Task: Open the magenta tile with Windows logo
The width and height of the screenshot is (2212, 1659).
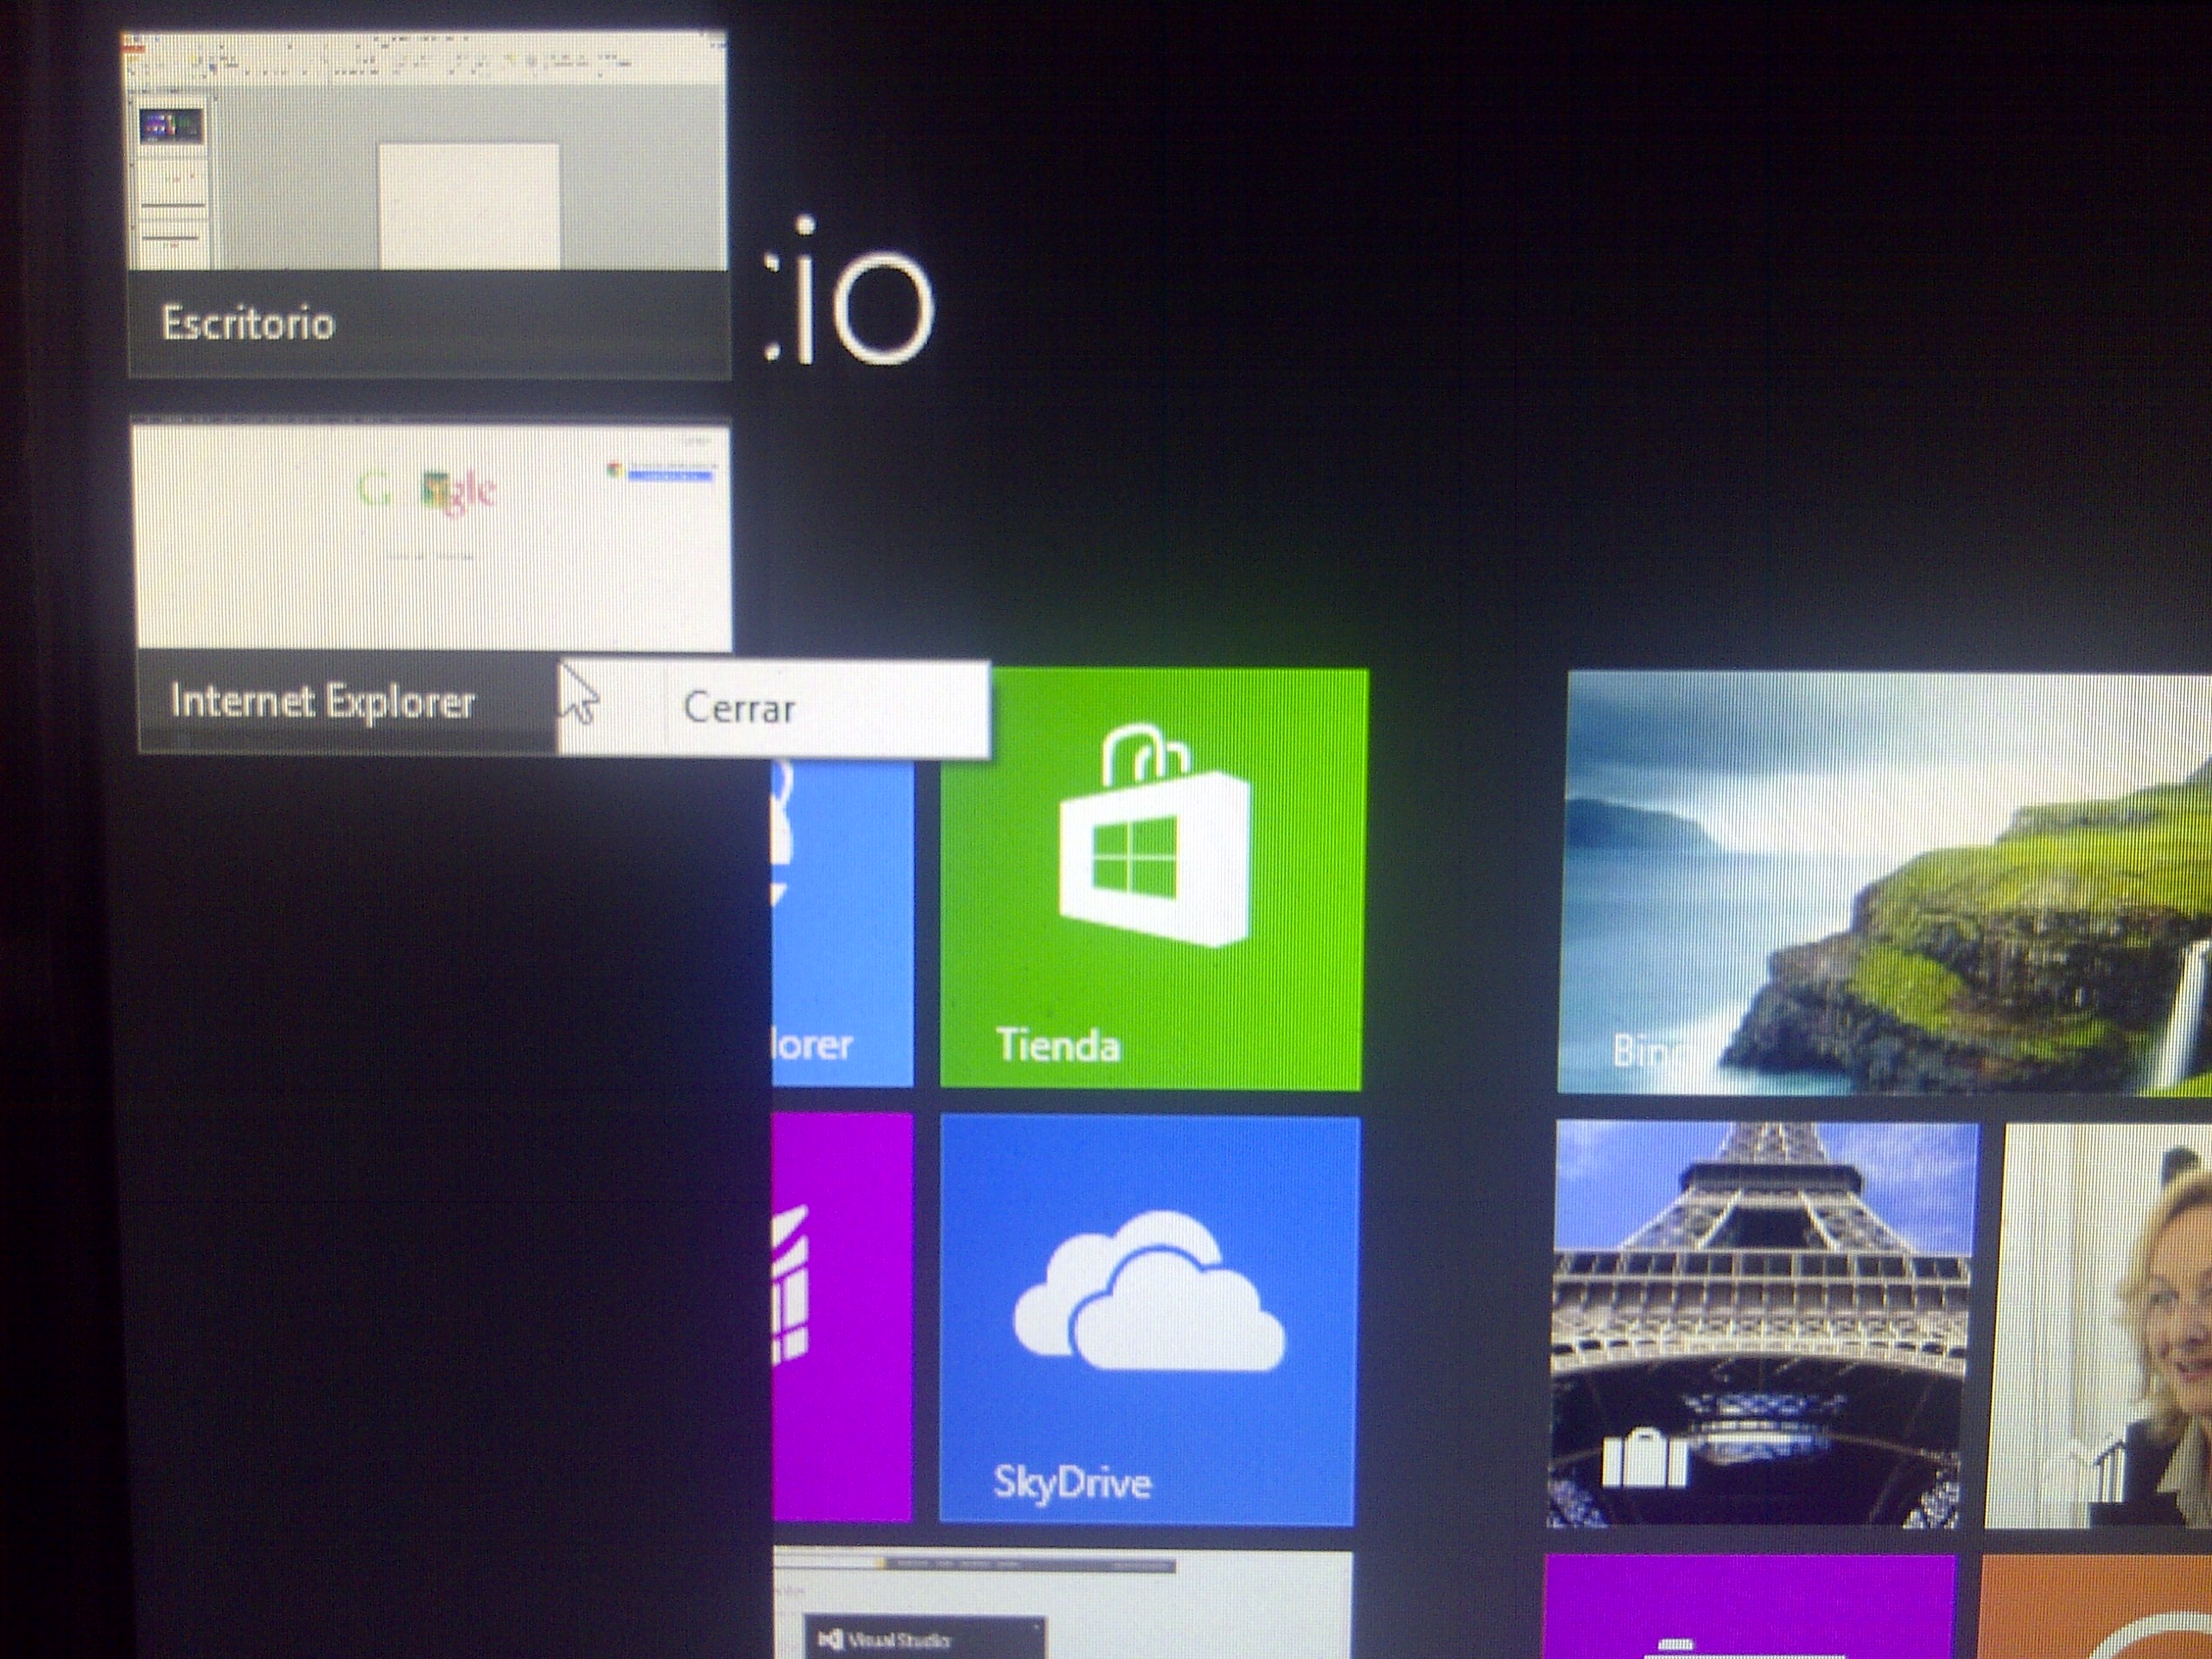Action: click(842, 1315)
